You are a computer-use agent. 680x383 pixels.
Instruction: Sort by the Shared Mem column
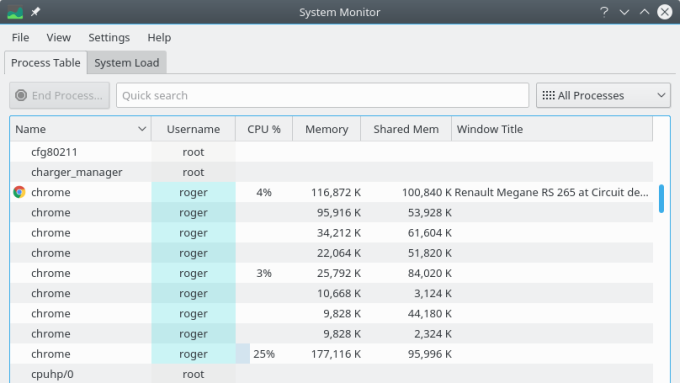pyautogui.click(x=406, y=129)
